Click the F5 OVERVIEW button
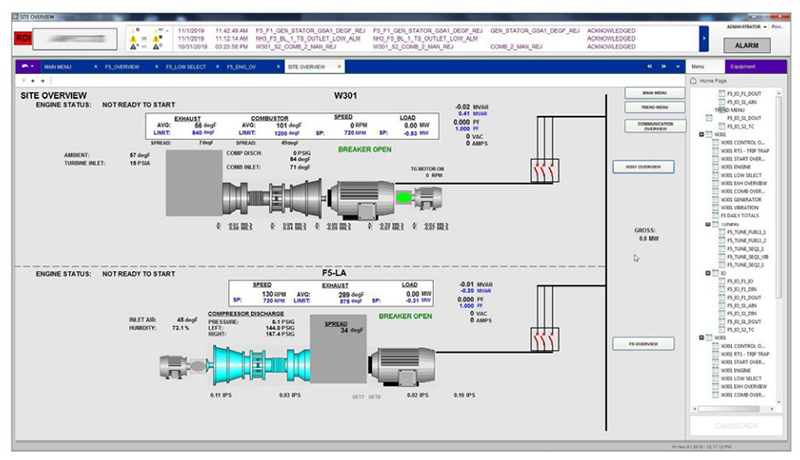The width and height of the screenshot is (800, 460). click(x=643, y=344)
